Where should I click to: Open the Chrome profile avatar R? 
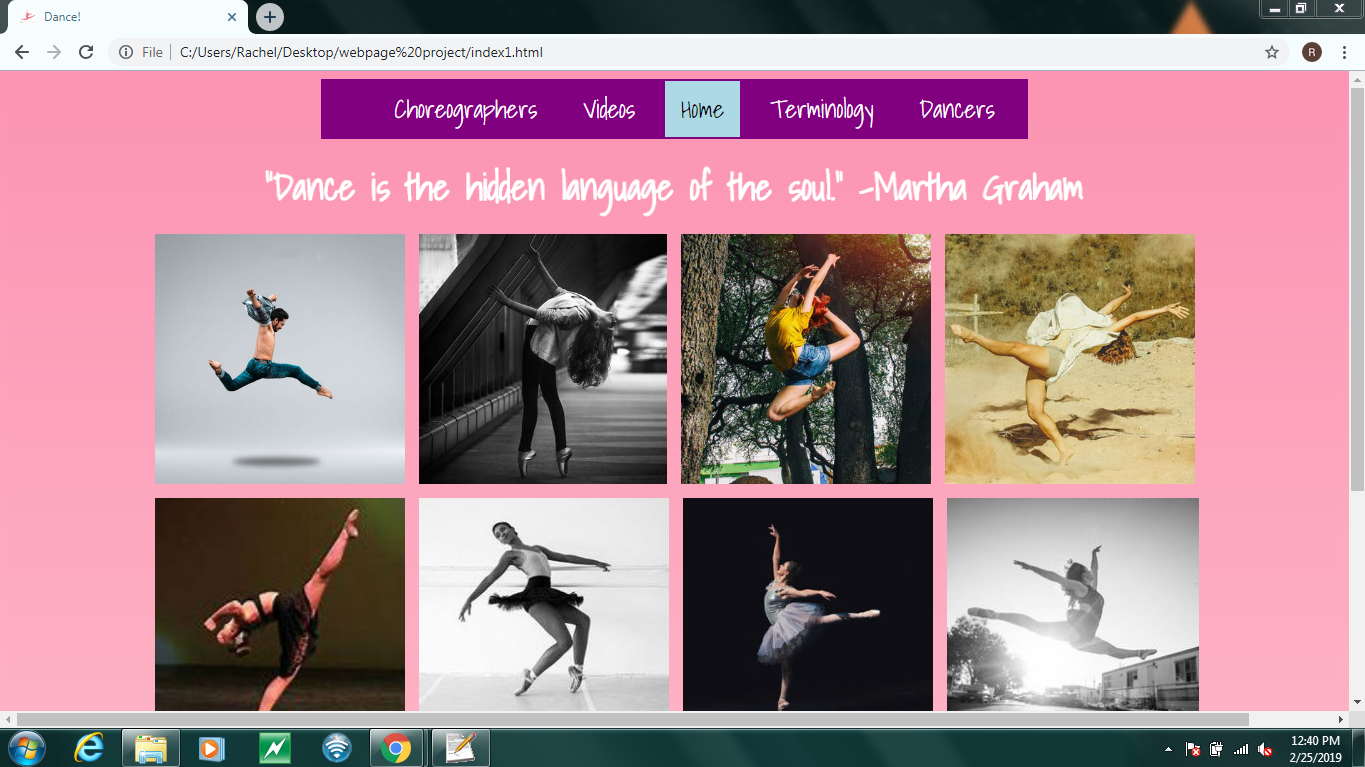1312,52
